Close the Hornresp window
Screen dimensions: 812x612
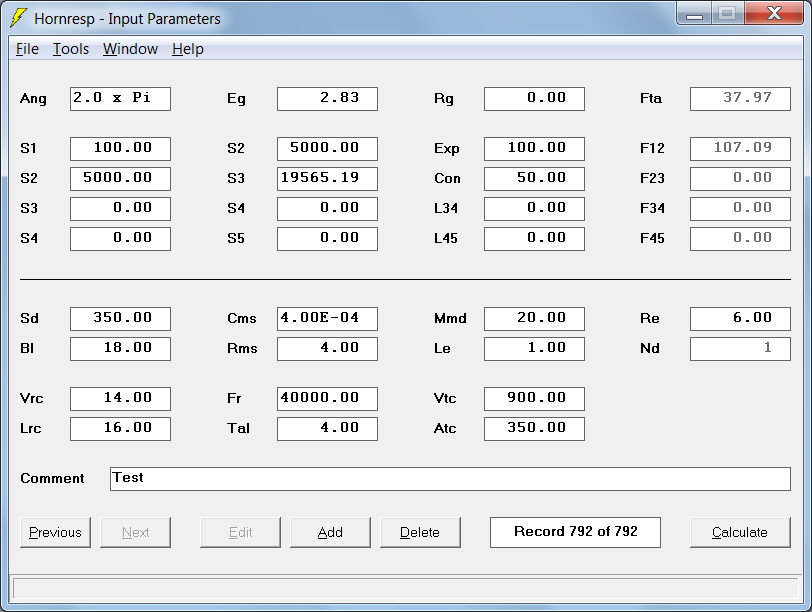(x=774, y=14)
